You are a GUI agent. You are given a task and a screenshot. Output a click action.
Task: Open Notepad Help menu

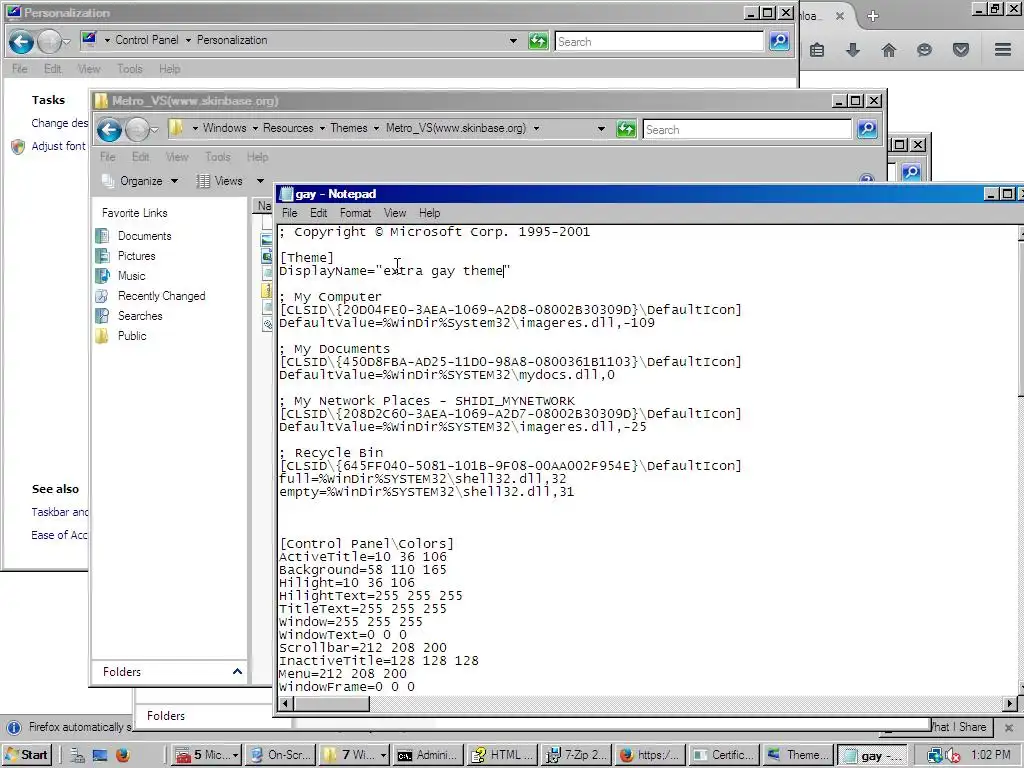(x=429, y=213)
